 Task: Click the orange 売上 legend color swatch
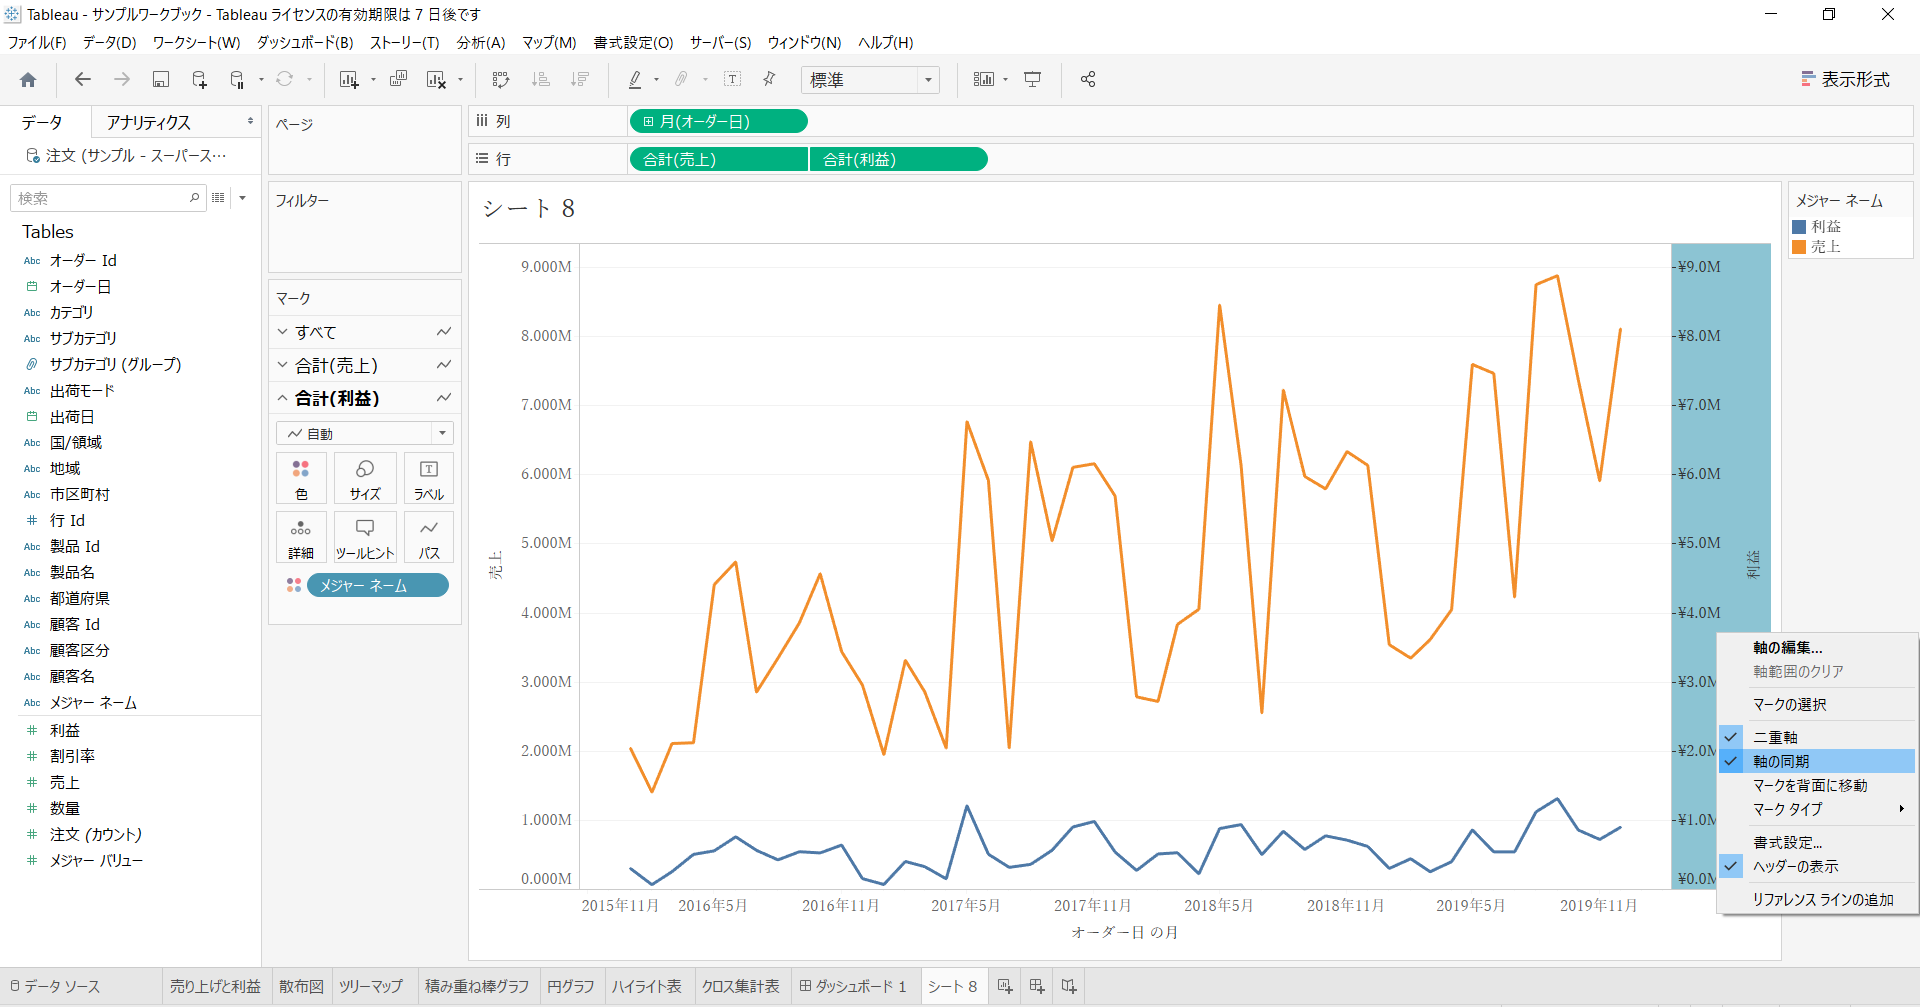pos(1799,247)
